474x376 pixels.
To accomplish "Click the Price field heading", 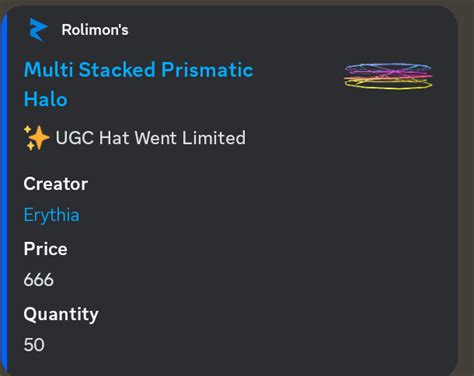I will click(x=45, y=249).
